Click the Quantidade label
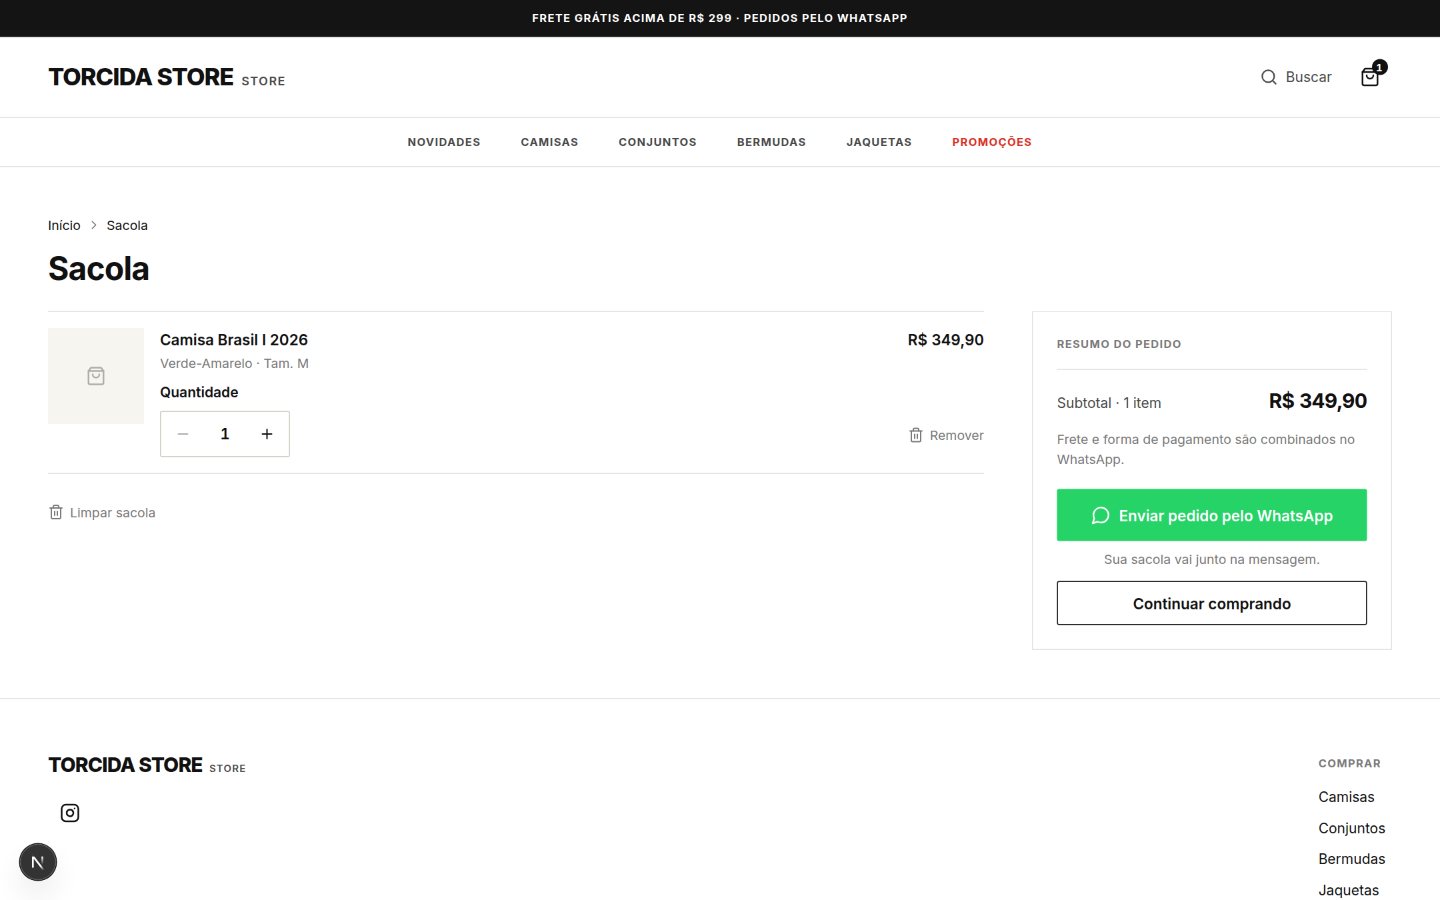Viewport: 1440px width, 900px height. click(x=199, y=392)
